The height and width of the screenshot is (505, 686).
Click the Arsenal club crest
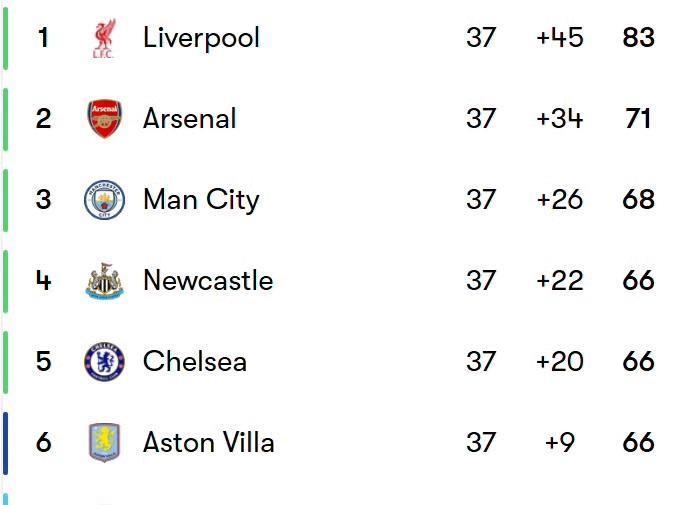point(105,119)
